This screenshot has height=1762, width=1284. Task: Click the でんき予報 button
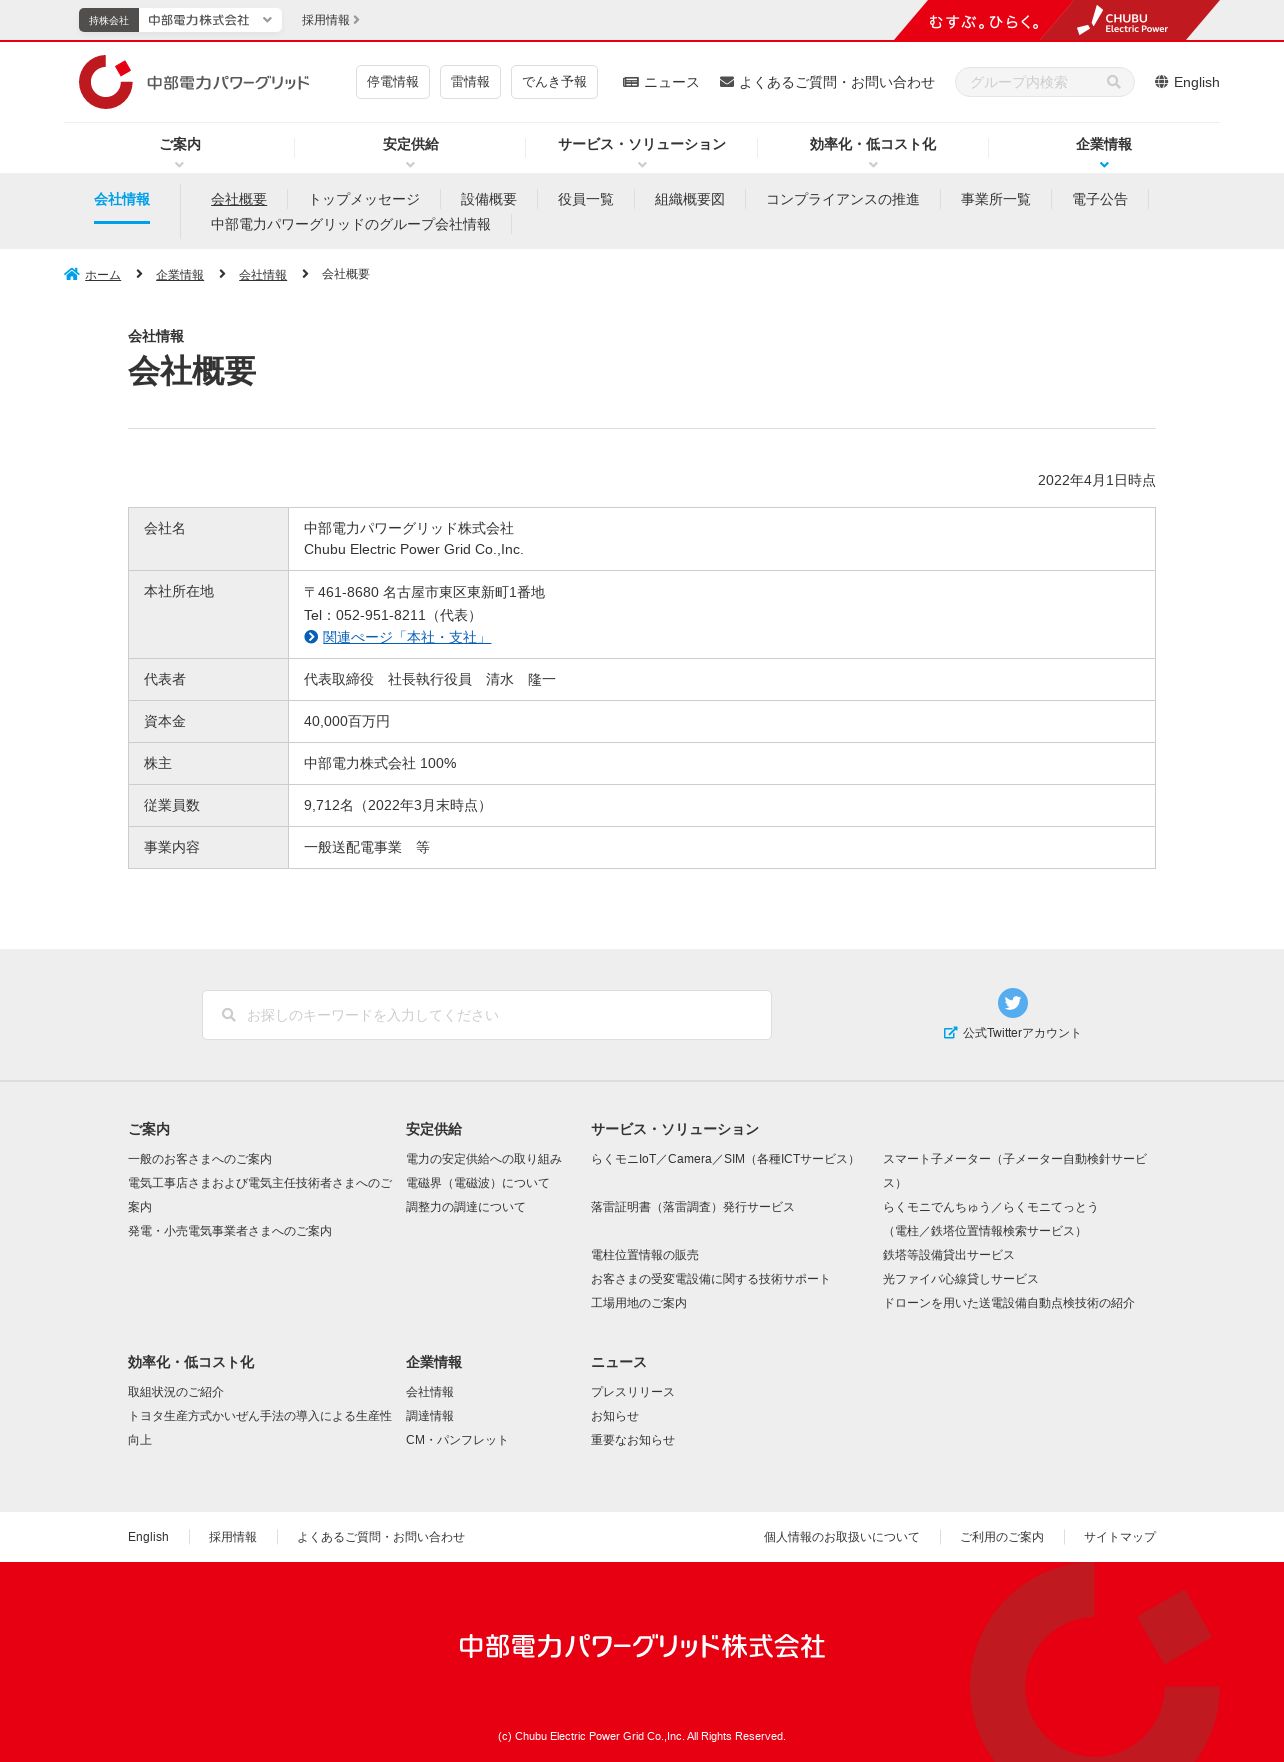click(x=554, y=82)
